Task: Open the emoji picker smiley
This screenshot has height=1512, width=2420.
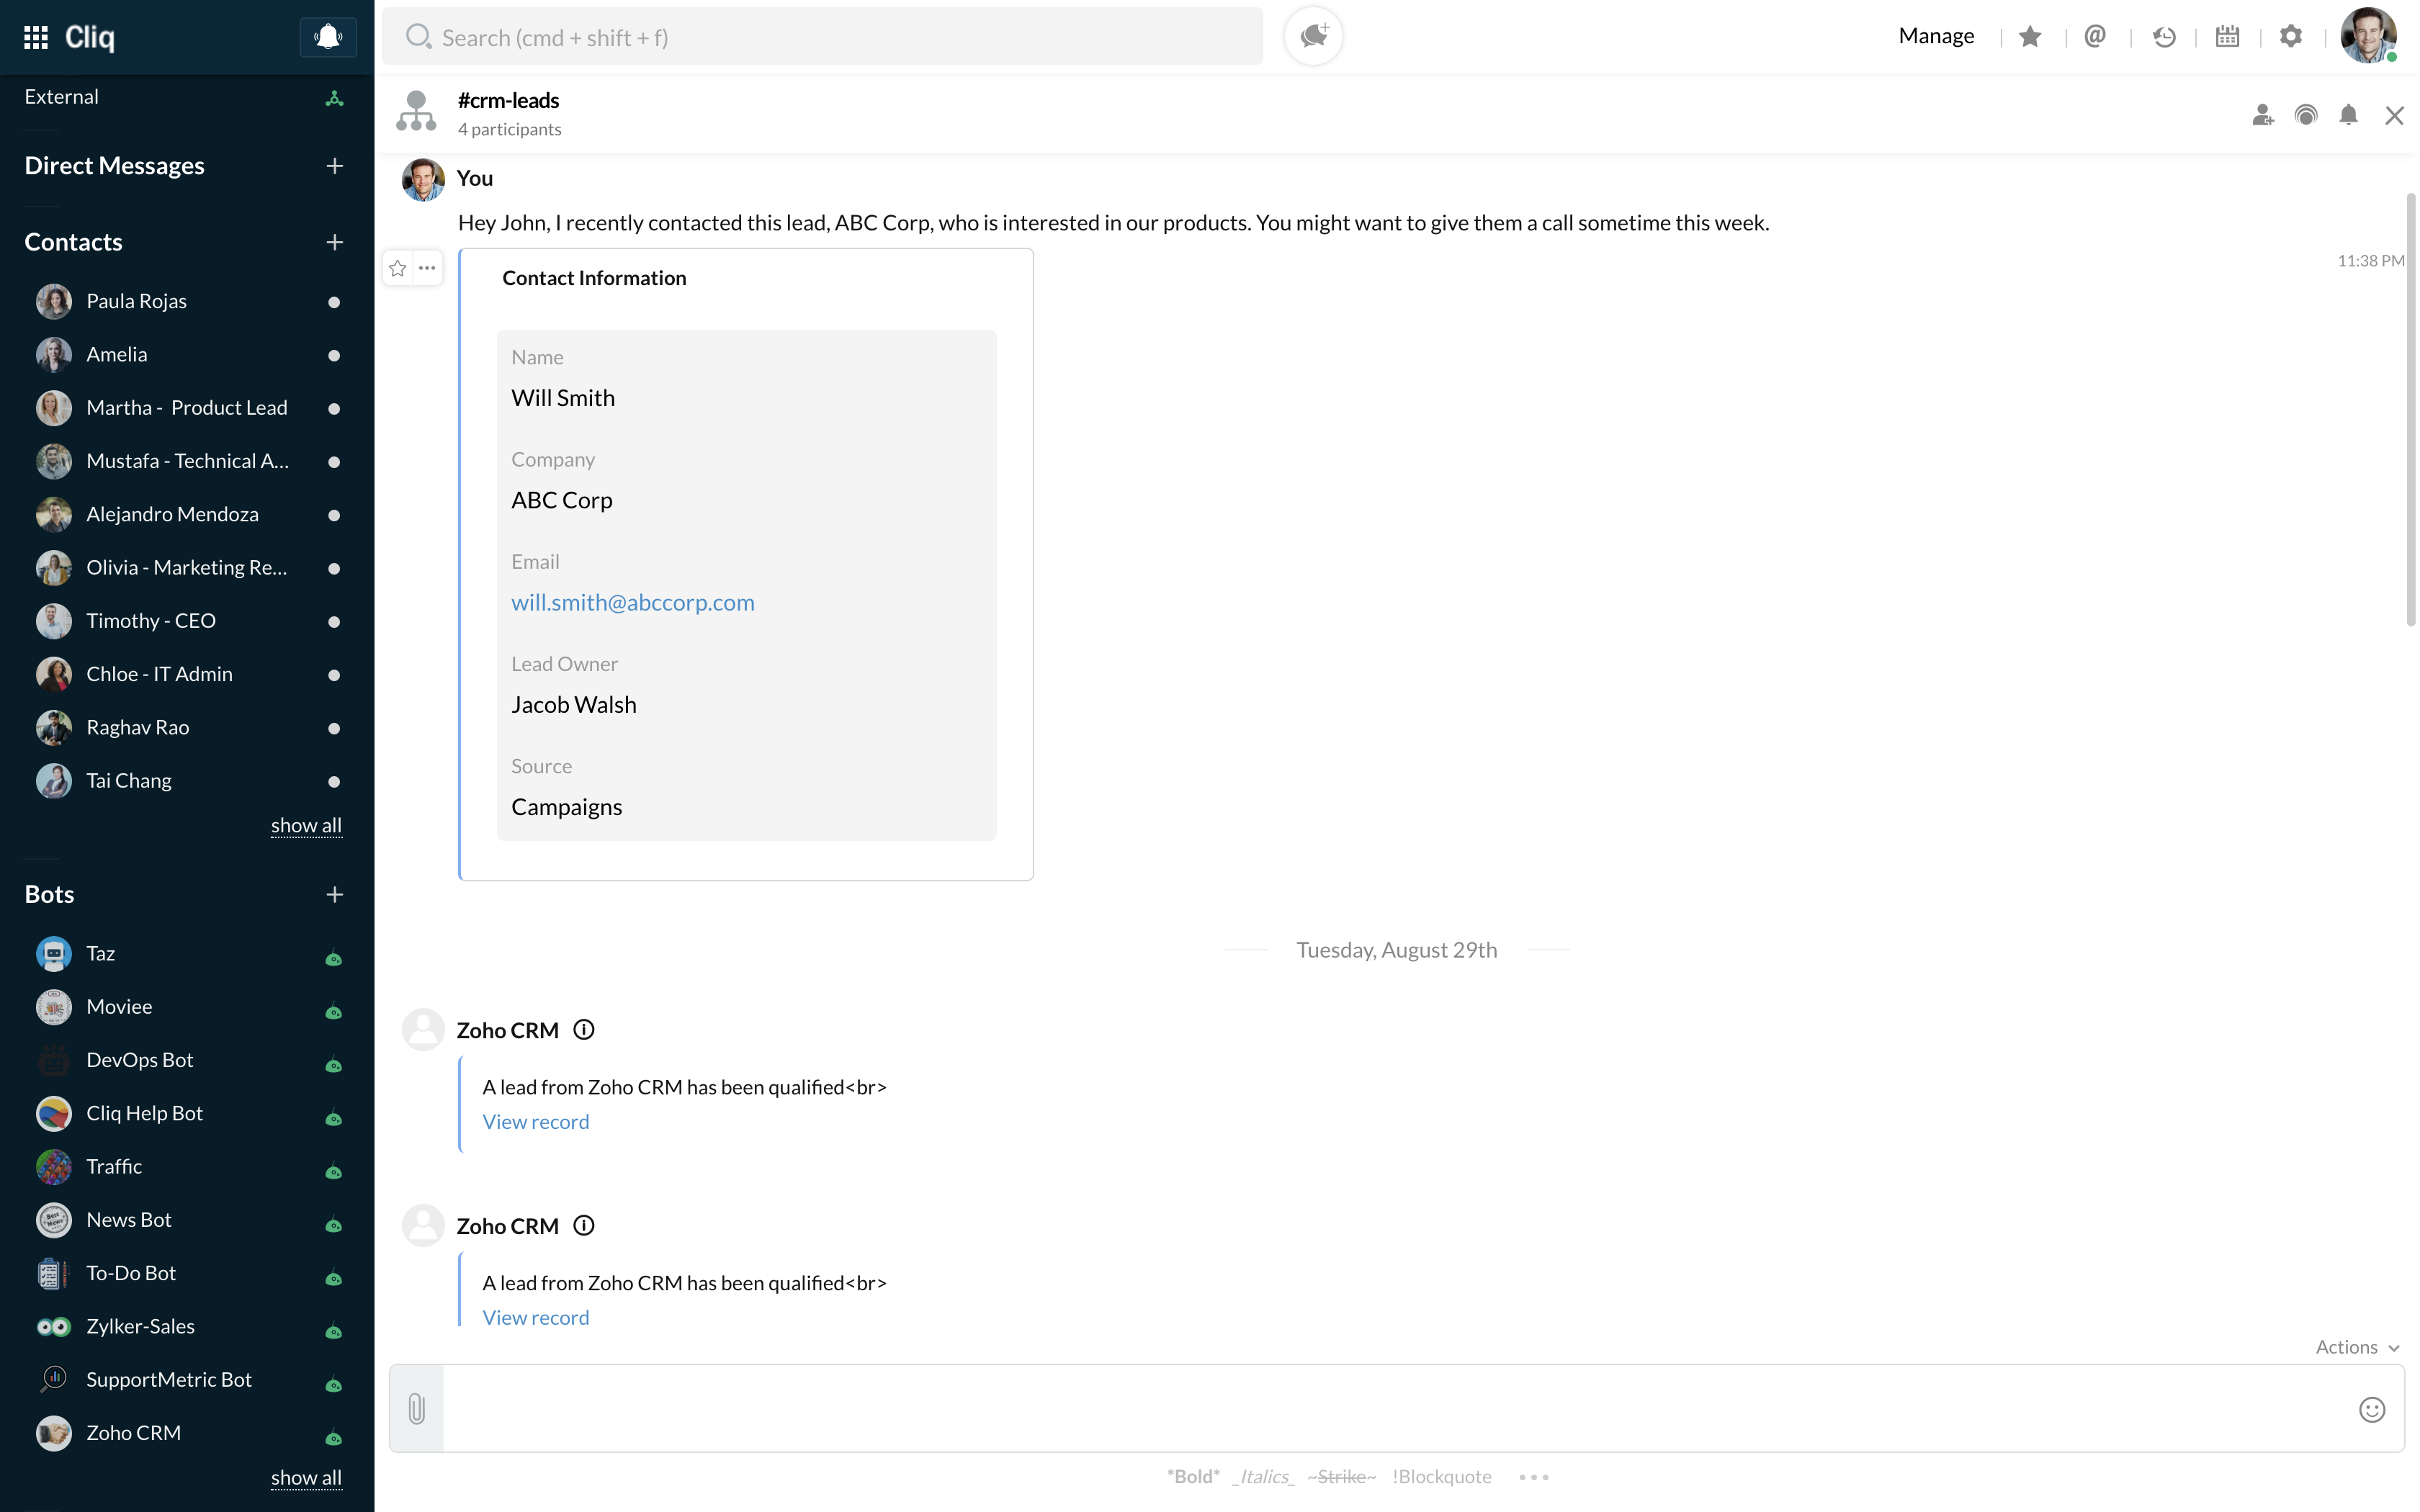Action: 2372,1409
